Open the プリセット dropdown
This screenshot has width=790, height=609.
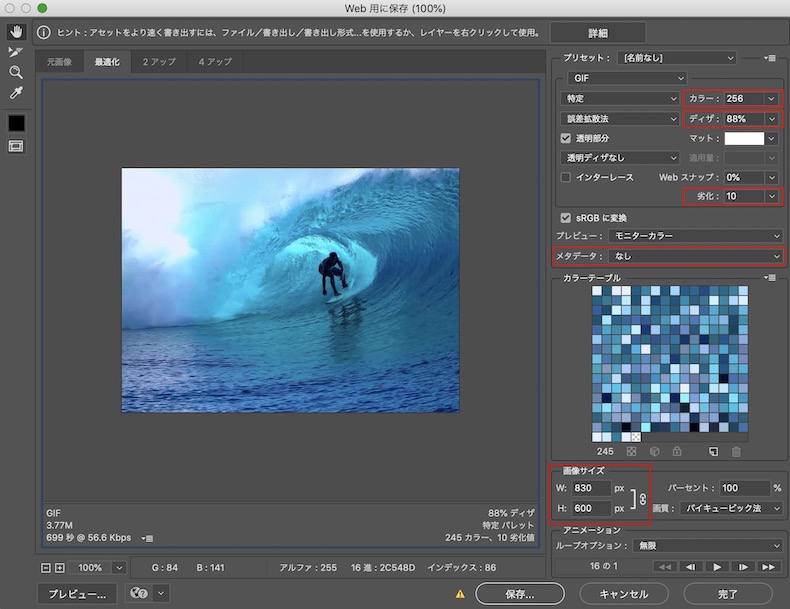click(677, 58)
